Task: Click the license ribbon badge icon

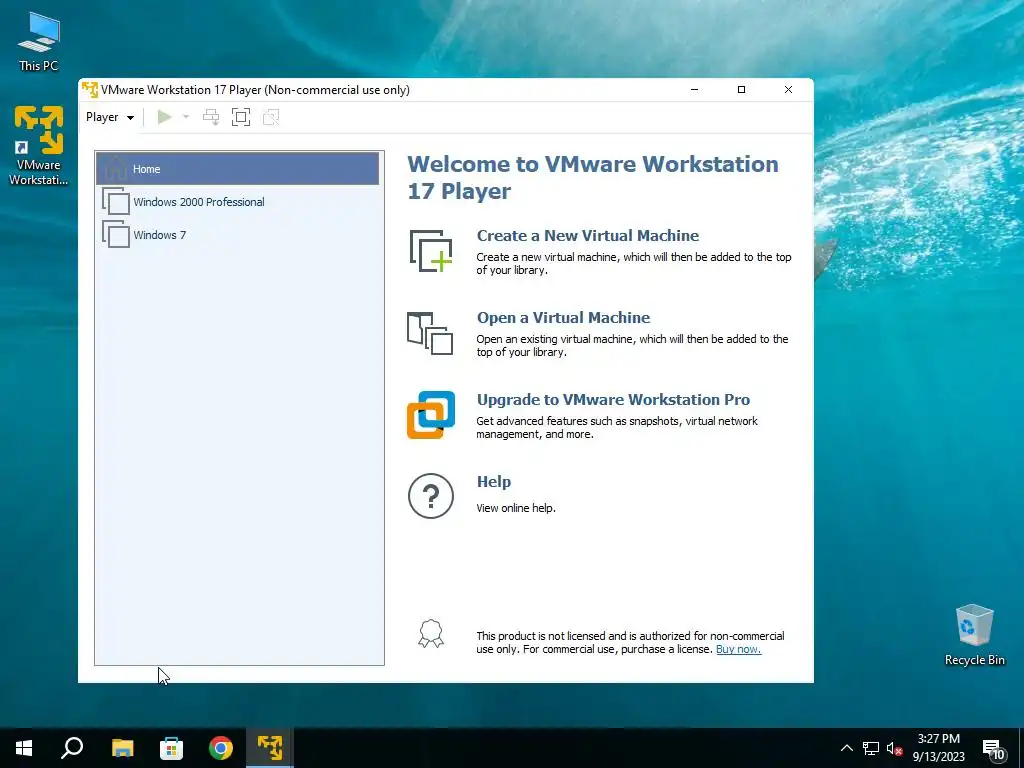Action: [x=431, y=633]
